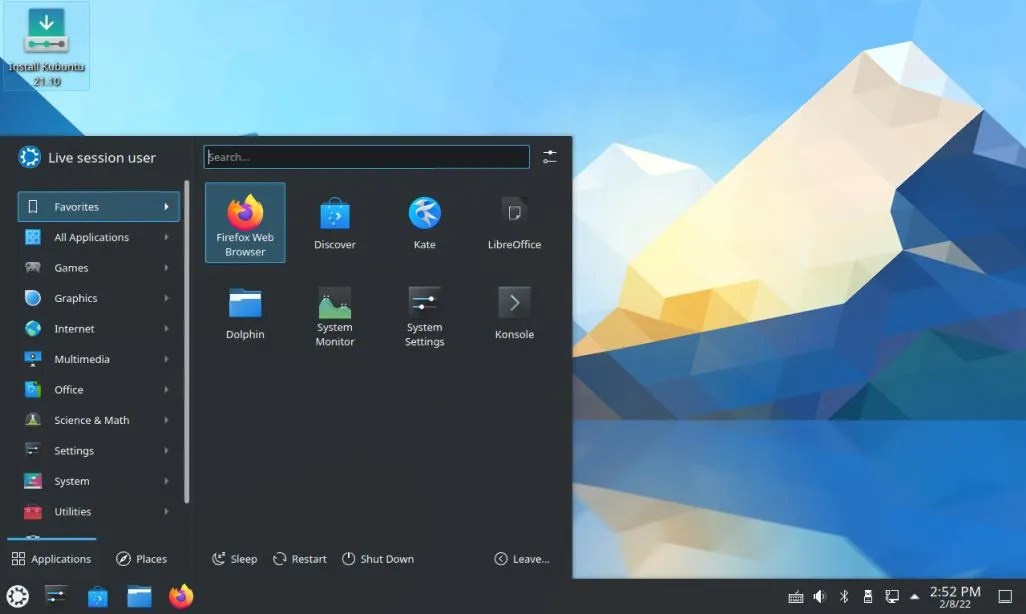The width and height of the screenshot is (1026, 614).
Task: Expand hidden system tray icons
Action: point(915,596)
